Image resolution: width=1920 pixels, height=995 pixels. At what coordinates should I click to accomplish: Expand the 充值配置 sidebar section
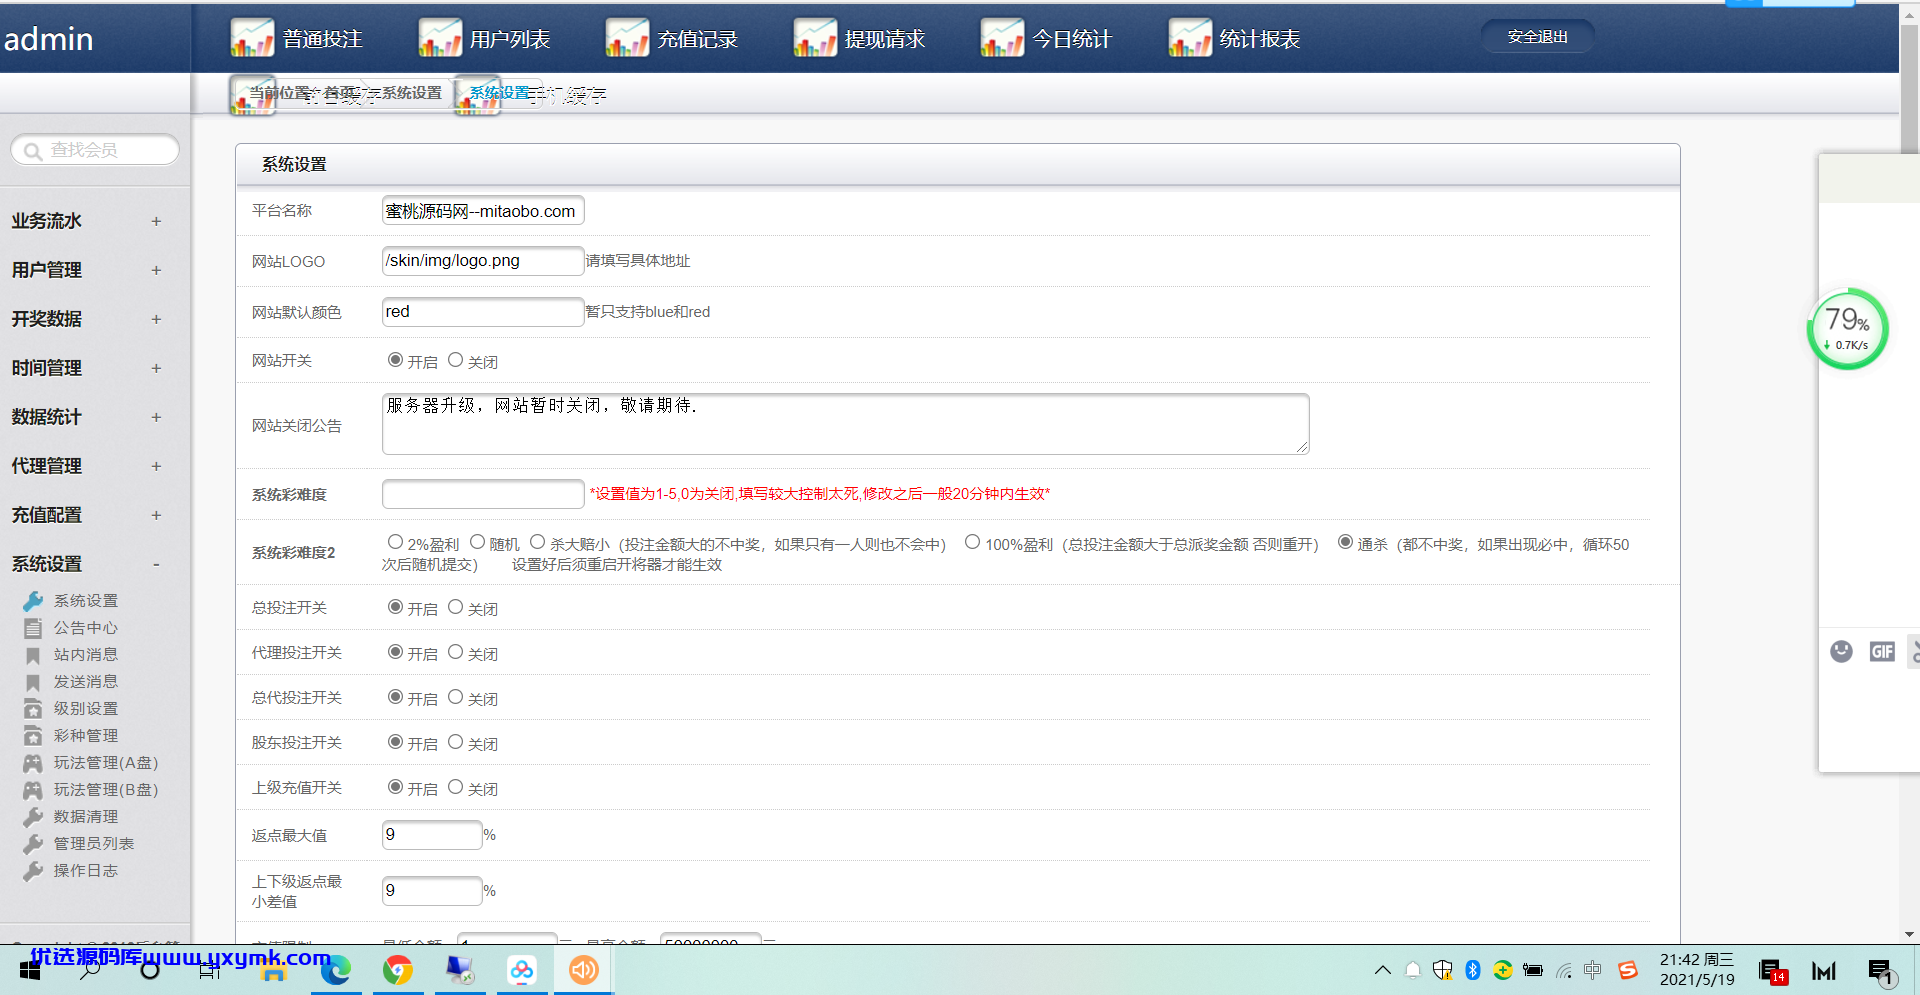pyautogui.click(x=156, y=515)
